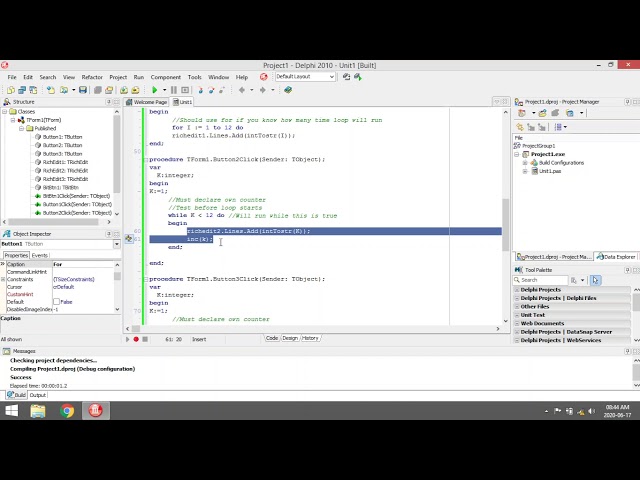Pin the Project Manager panel pushpin

pos(627,102)
